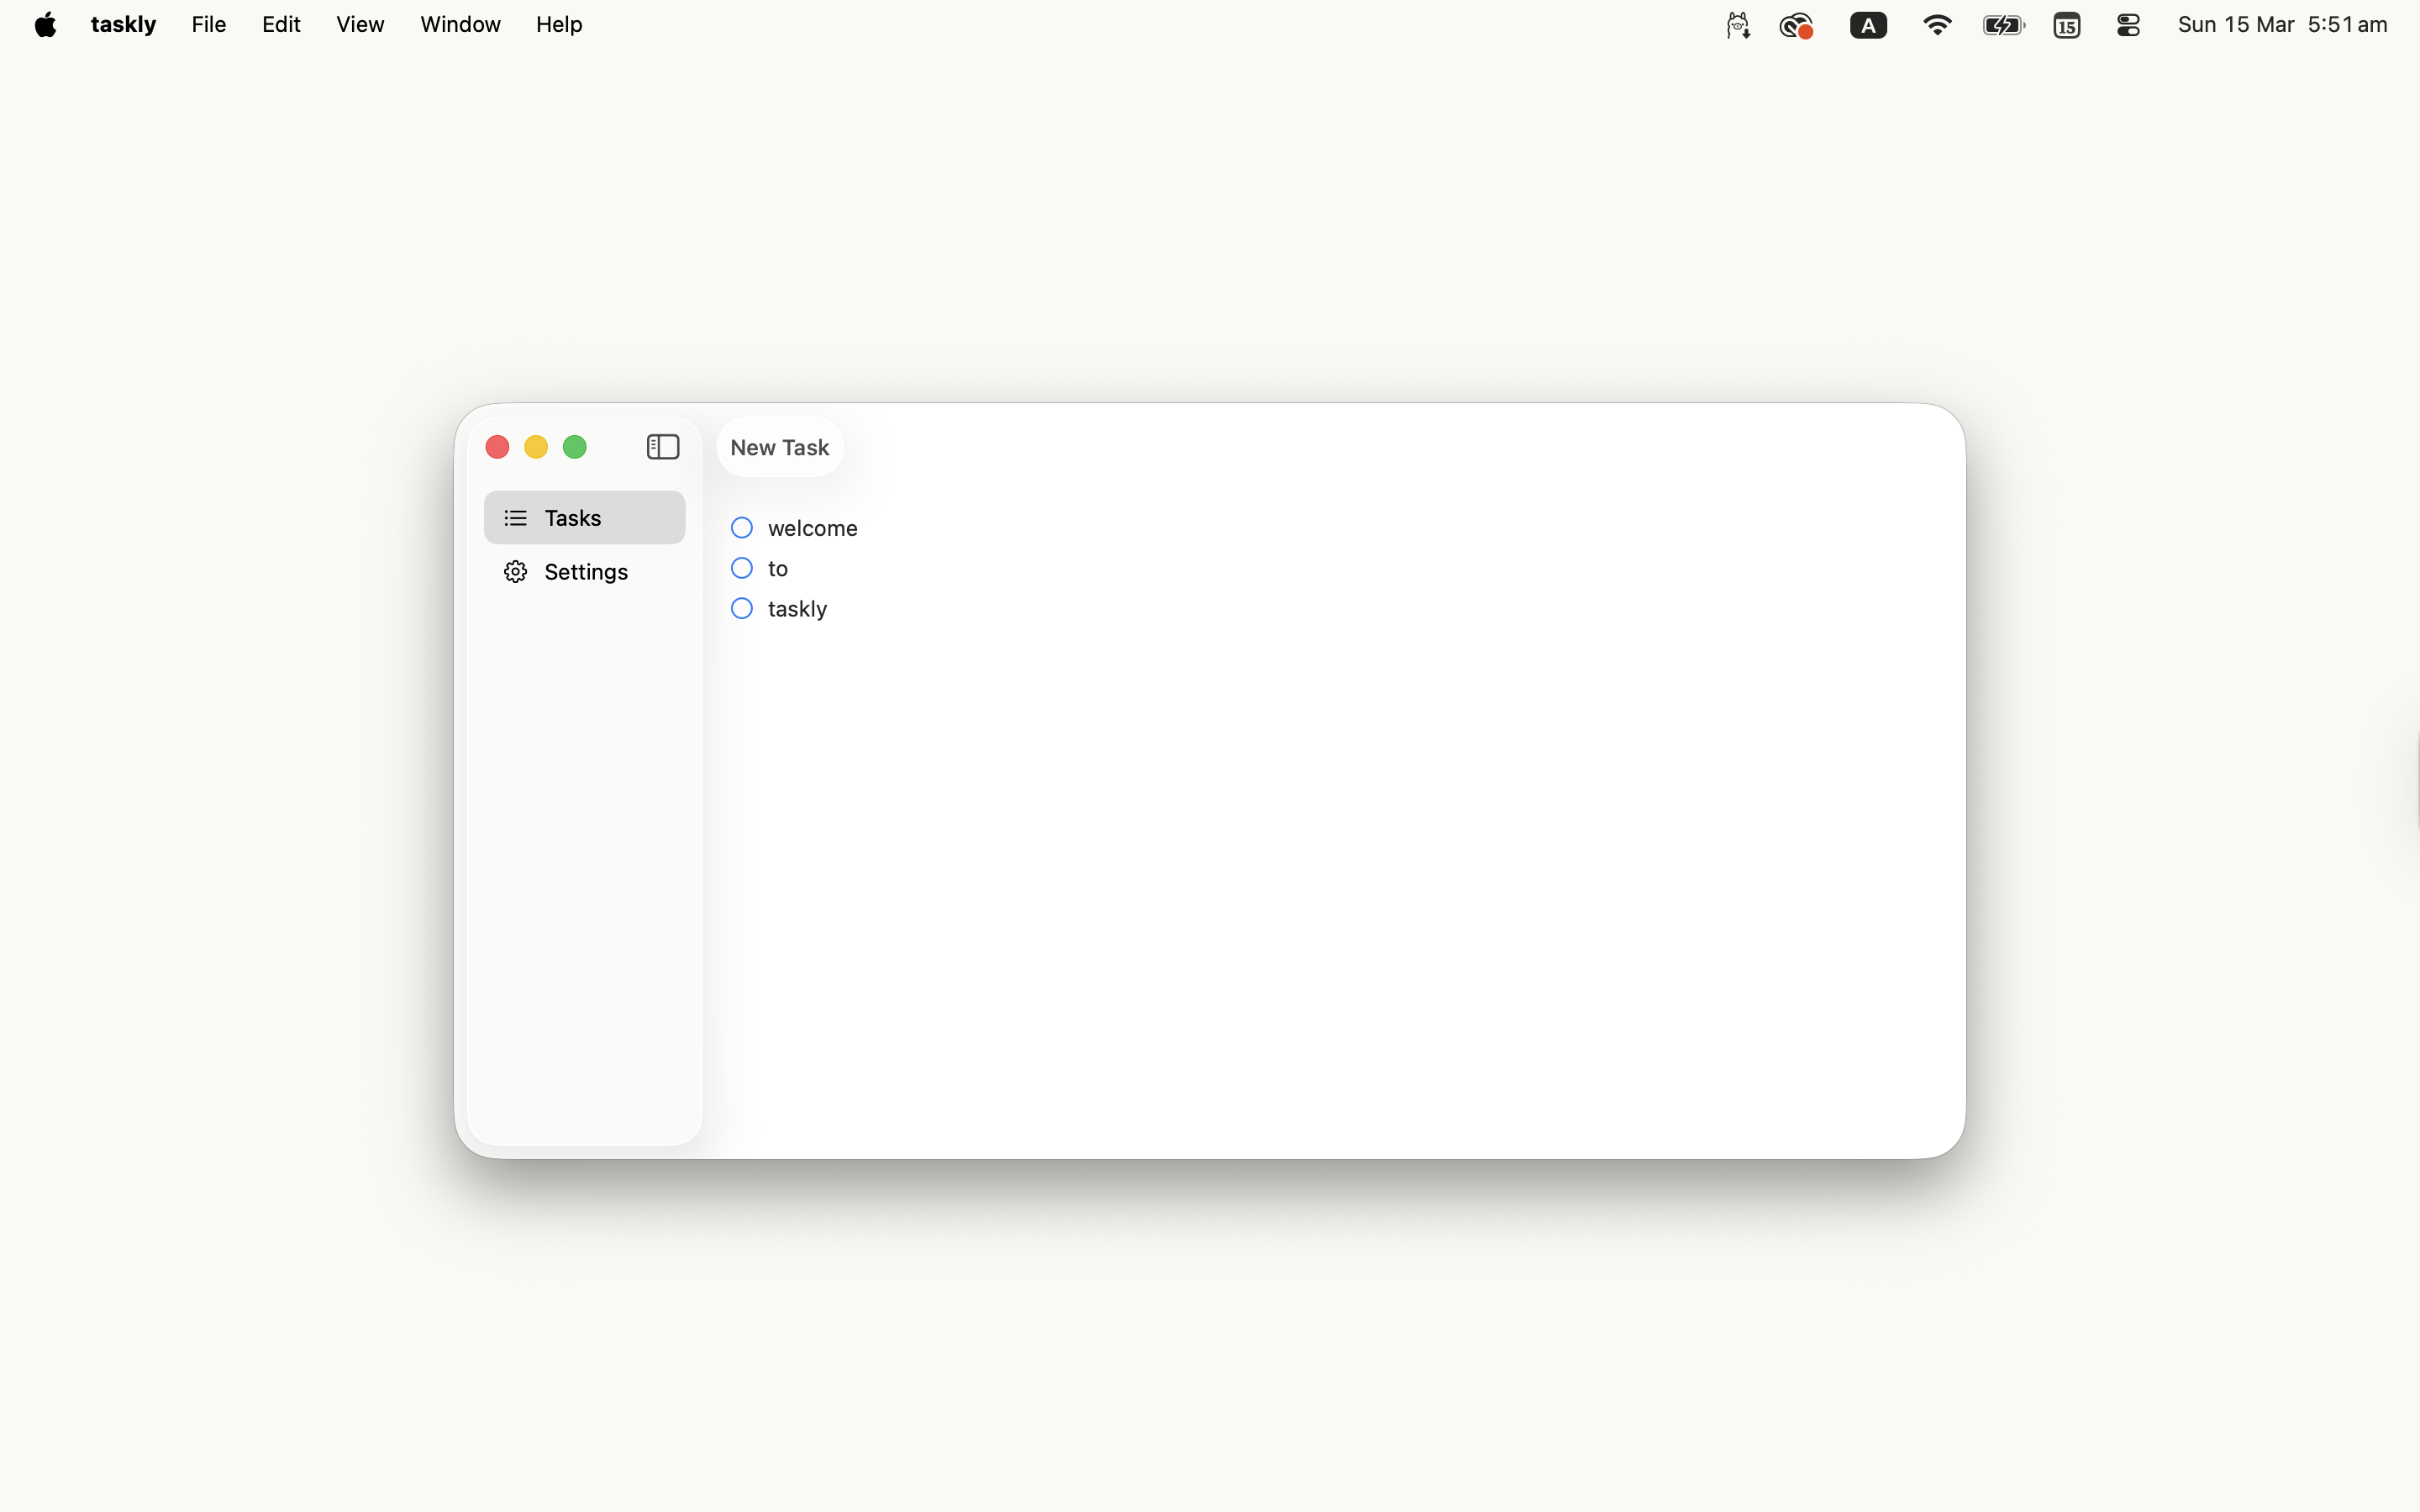Open the calendar icon showing 15

pos(2065,24)
